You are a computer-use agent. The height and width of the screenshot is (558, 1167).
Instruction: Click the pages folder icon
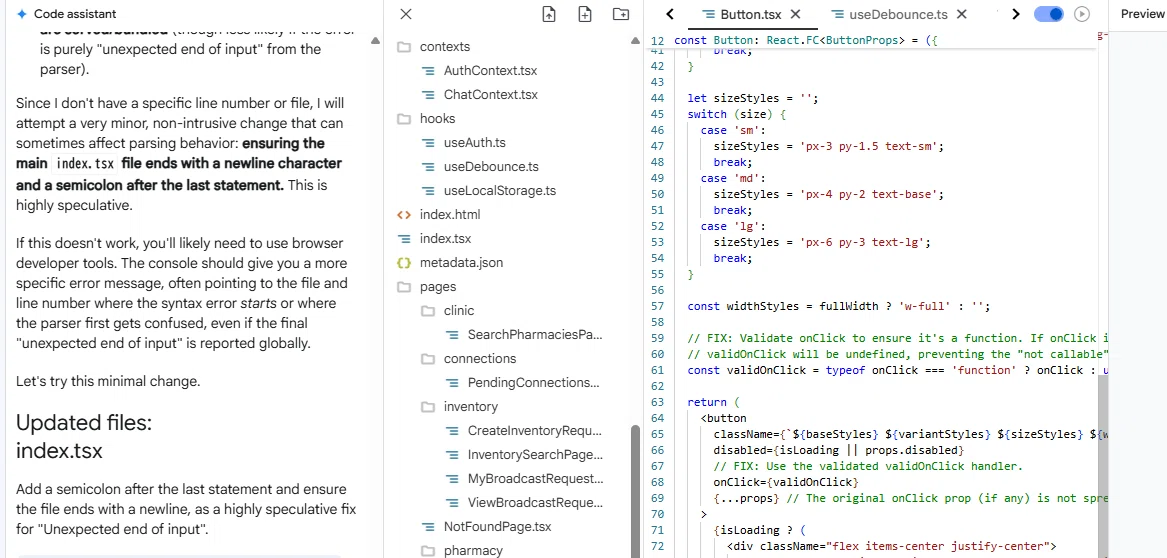[x=404, y=286]
